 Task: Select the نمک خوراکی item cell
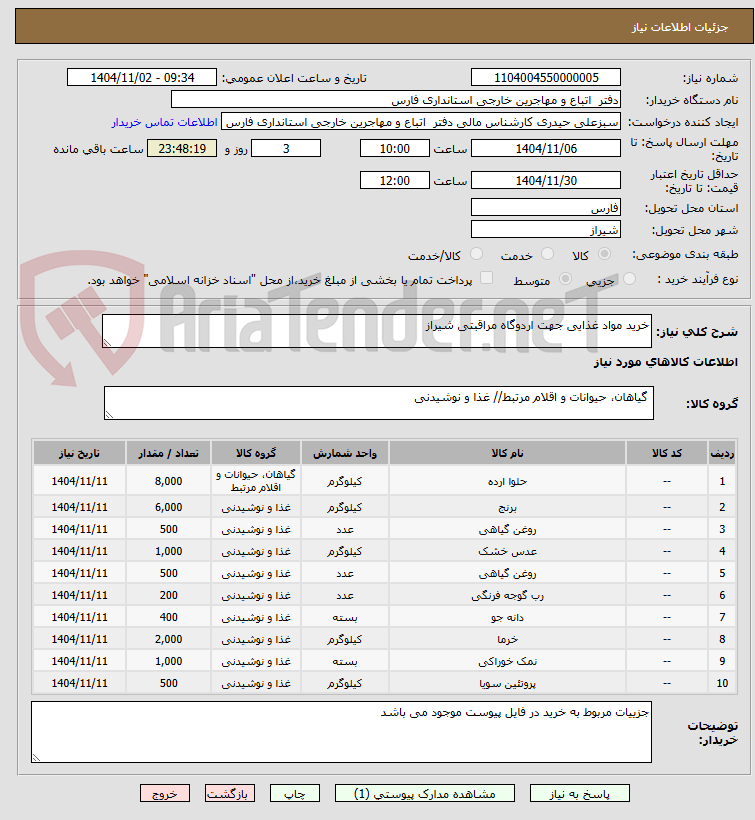click(507, 661)
